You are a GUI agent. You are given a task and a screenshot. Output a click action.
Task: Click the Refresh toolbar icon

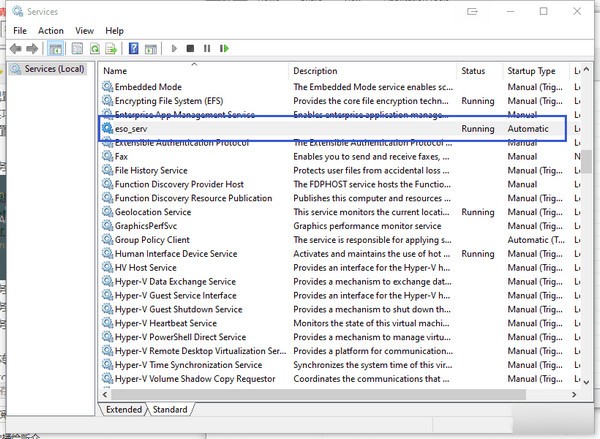[95, 48]
